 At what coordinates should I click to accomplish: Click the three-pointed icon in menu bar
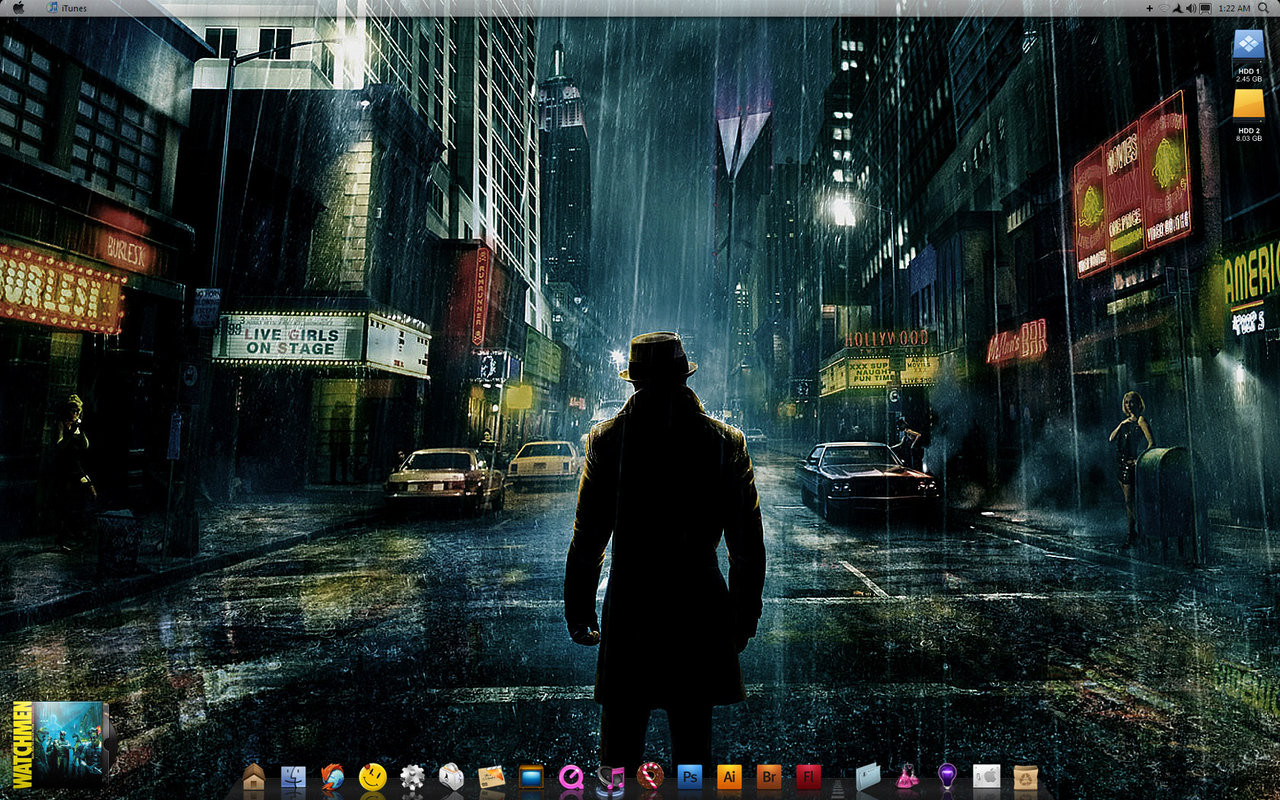(x=1177, y=8)
